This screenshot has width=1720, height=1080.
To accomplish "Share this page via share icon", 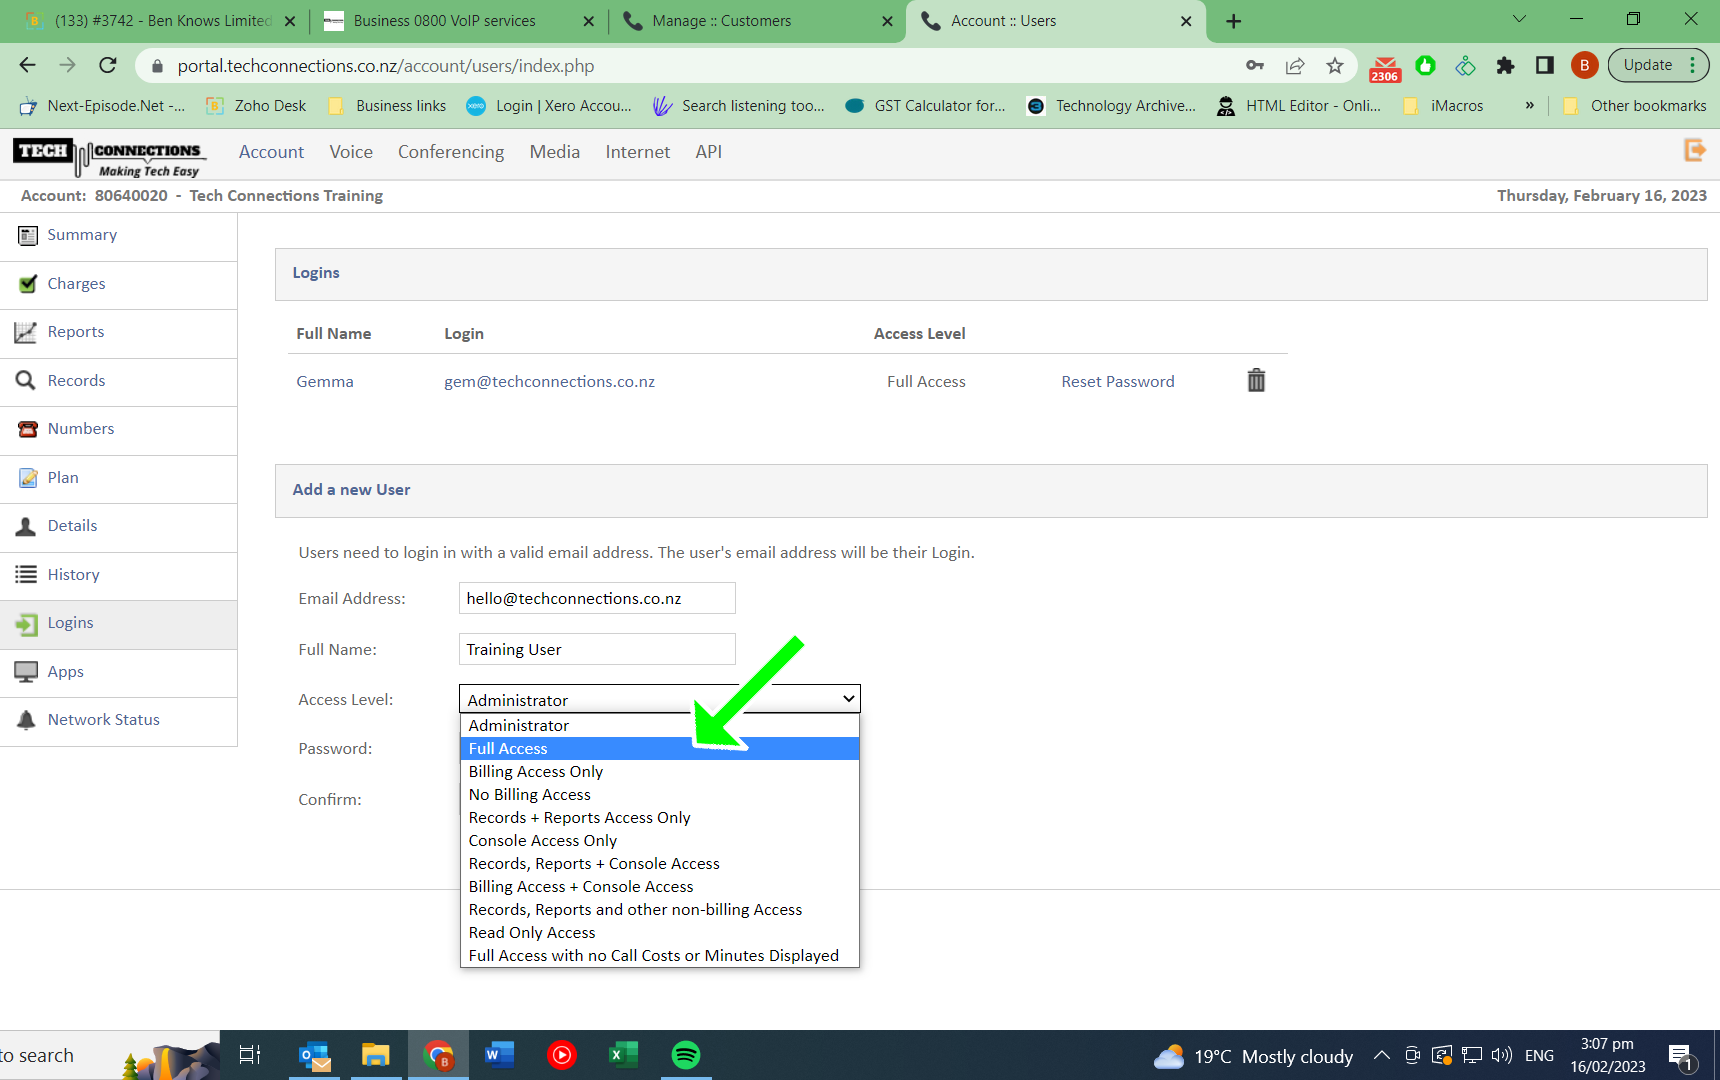I will [1295, 66].
